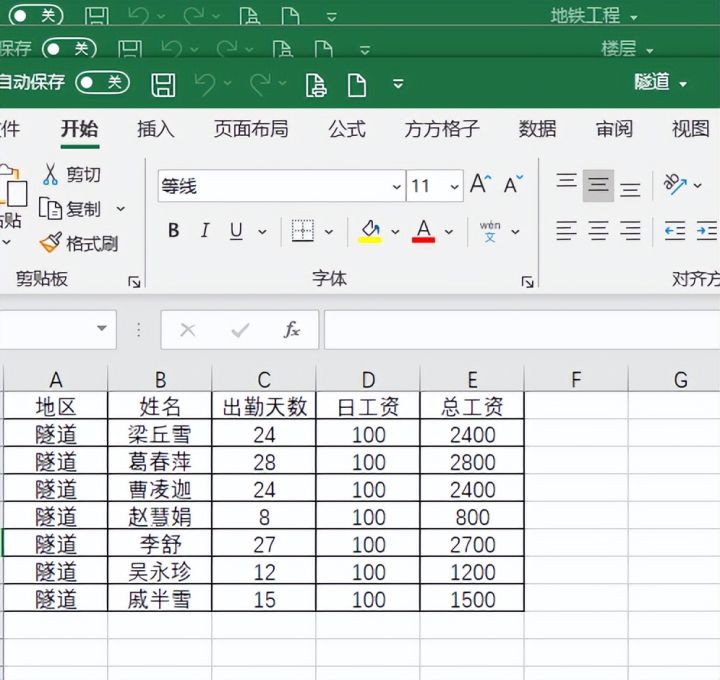Image resolution: width=720 pixels, height=680 pixels.
Task: Toggle 自动保存 switch in 隧道 window
Action: click(x=102, y=83)
